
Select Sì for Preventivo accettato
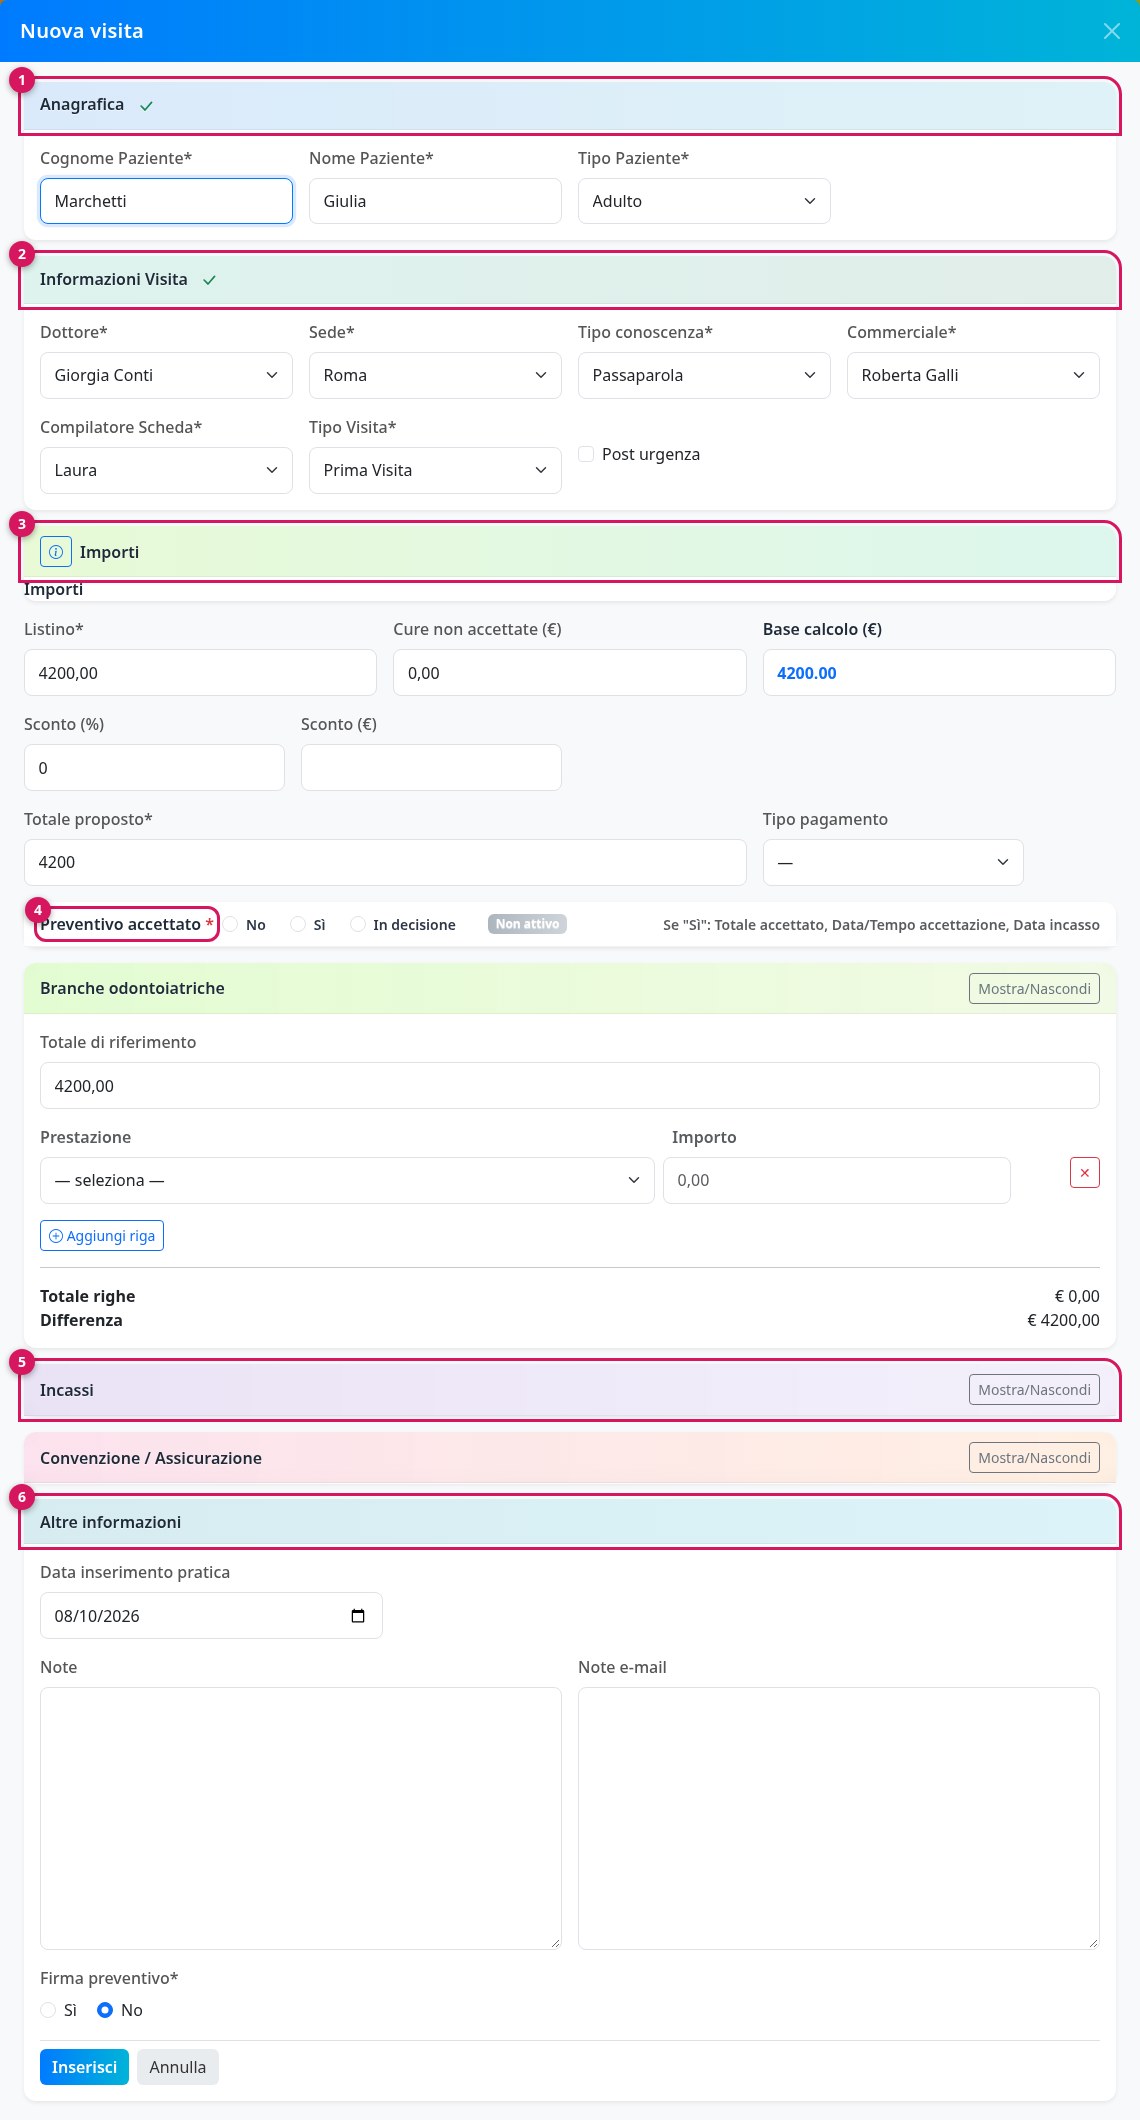point(298,925)
